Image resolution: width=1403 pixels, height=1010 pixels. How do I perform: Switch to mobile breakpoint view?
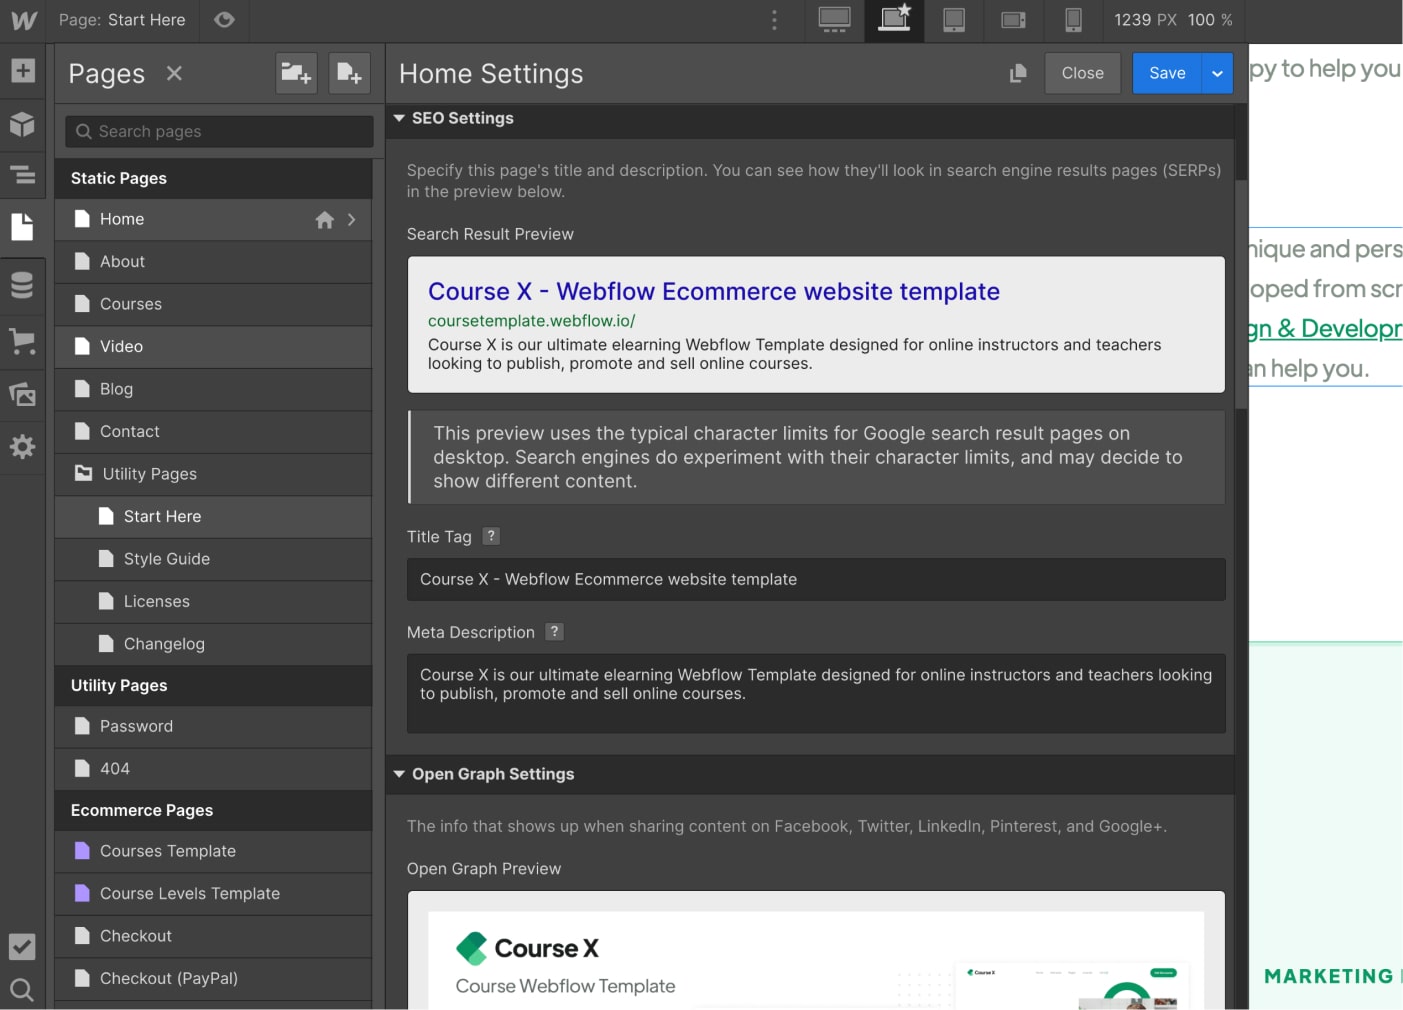(1073, 20)
